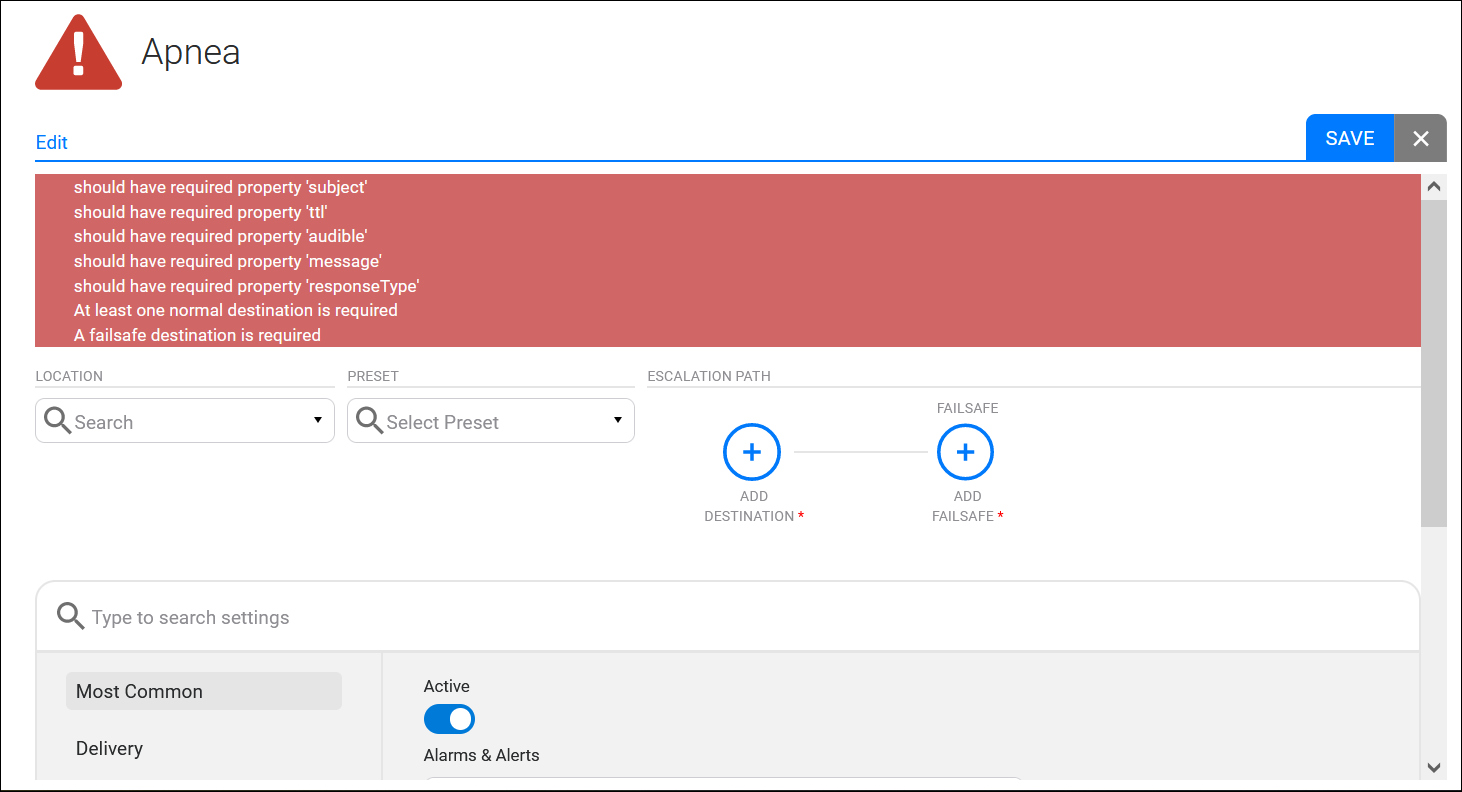This screenshot has height=792, width=1462.
Task: Click the vertical scrollbar thumb
Action: tap(1433, 360)
